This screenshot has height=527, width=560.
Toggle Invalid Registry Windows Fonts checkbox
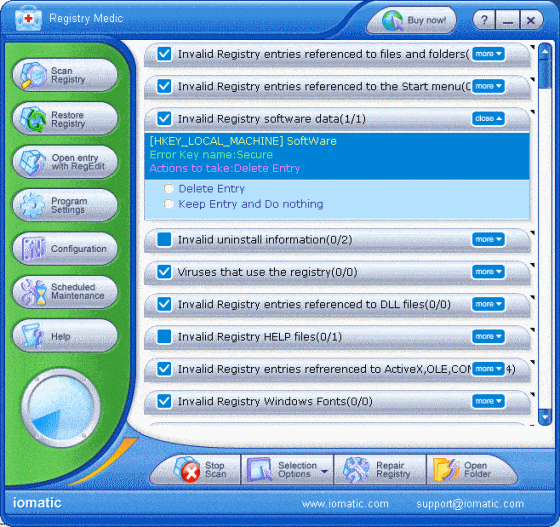pos(164,401)
